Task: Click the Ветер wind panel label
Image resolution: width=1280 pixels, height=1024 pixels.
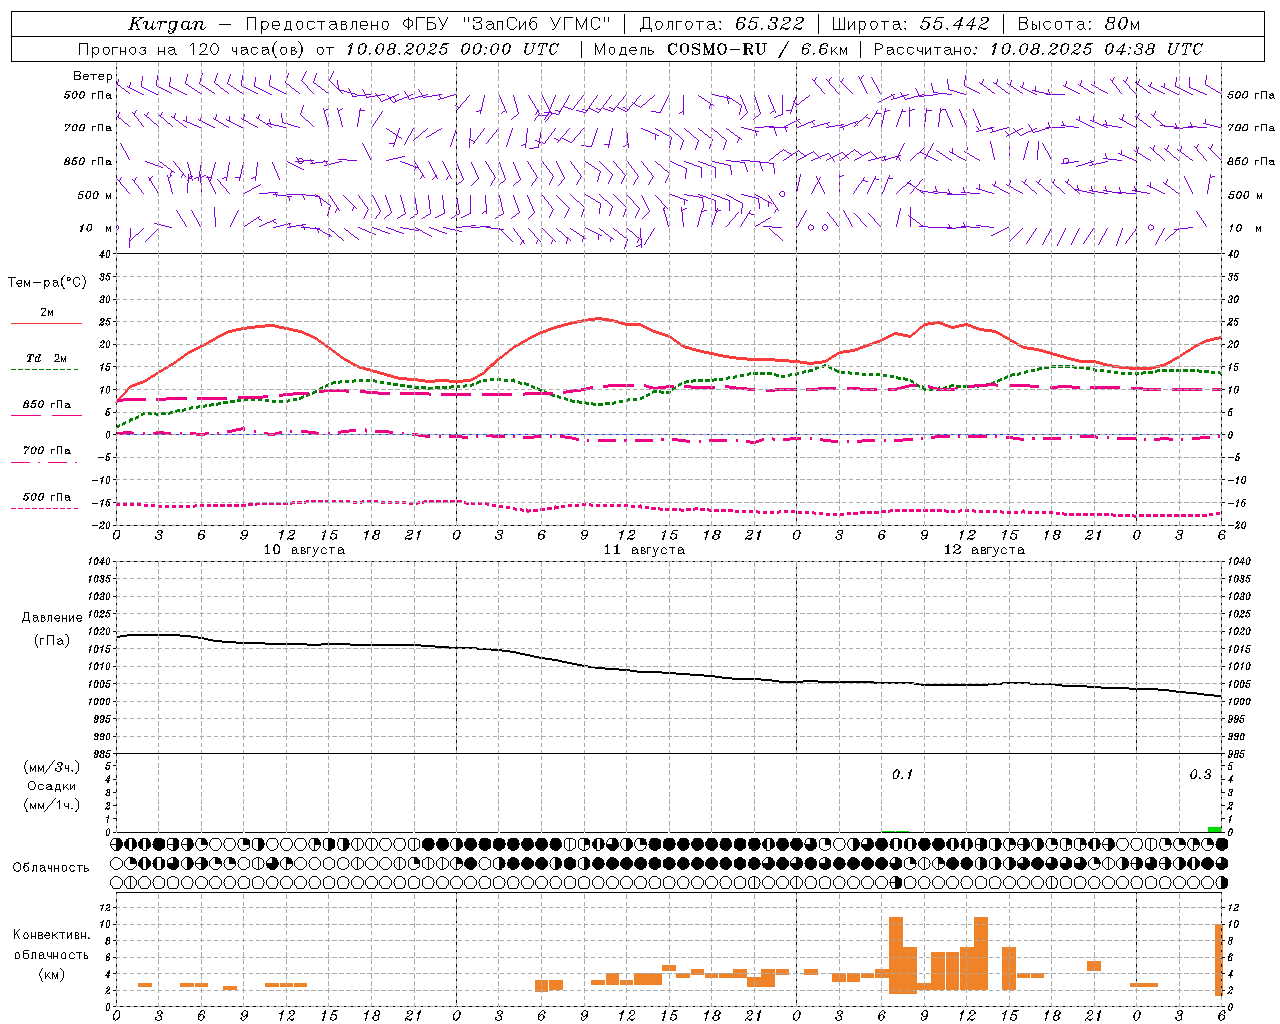Action: (x=93, y=76)
